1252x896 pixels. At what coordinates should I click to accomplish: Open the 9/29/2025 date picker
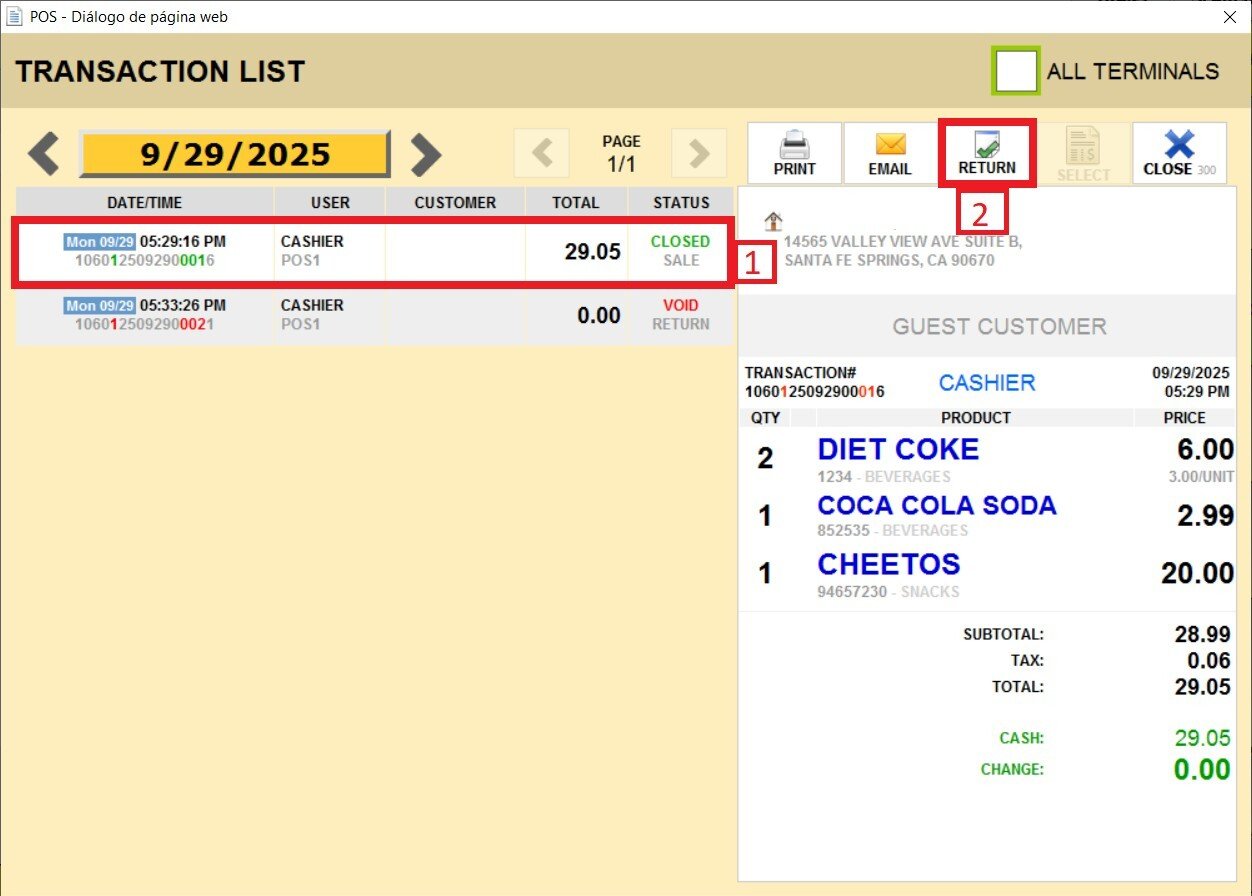pos(235,154)
